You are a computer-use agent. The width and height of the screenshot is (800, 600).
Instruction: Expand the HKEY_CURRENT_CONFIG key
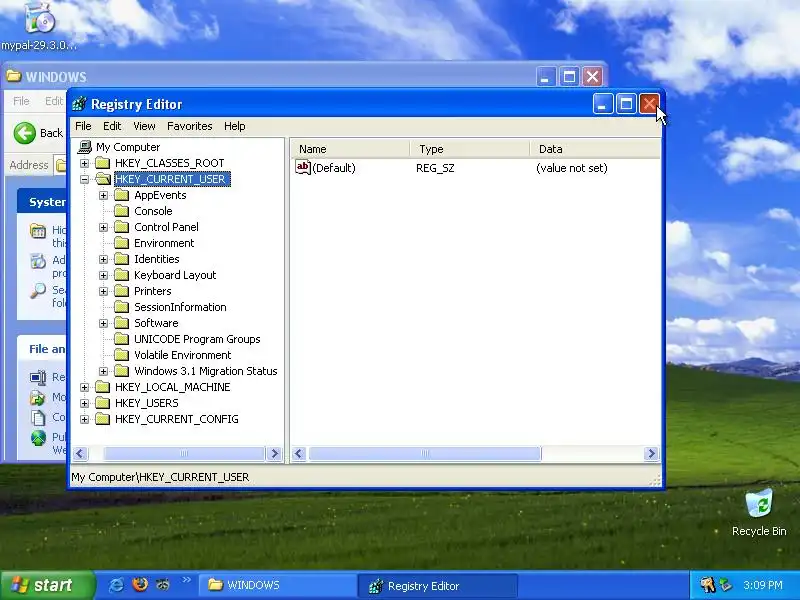[x=84, y=419]
